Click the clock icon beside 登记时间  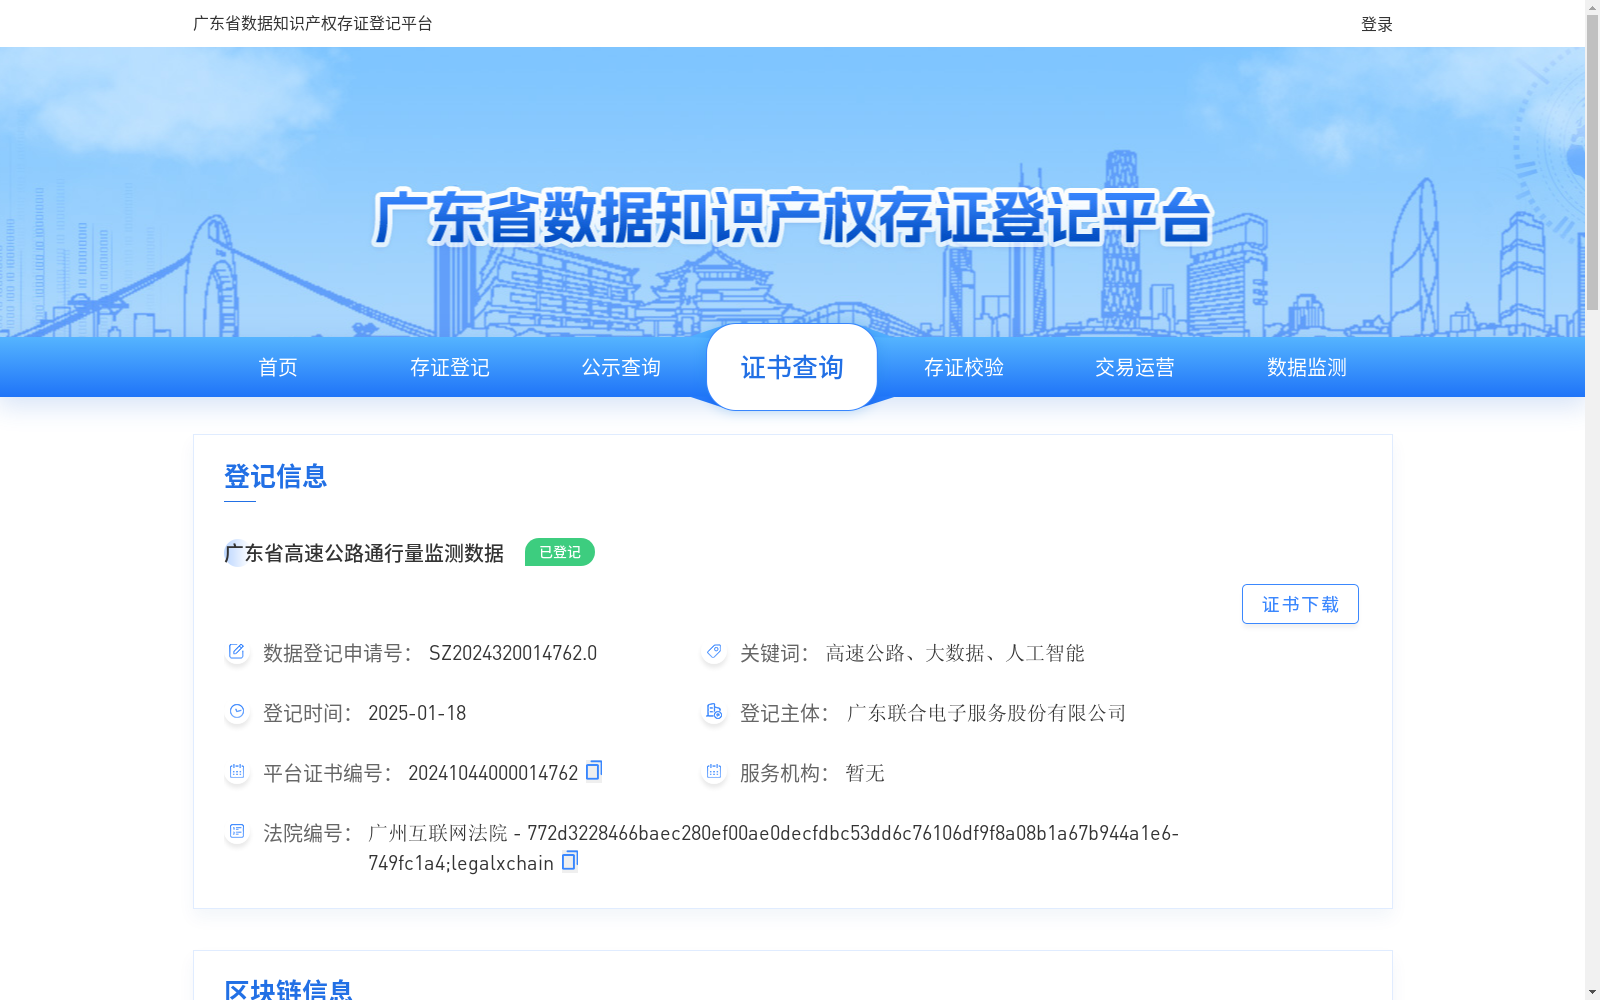point(236,712)
